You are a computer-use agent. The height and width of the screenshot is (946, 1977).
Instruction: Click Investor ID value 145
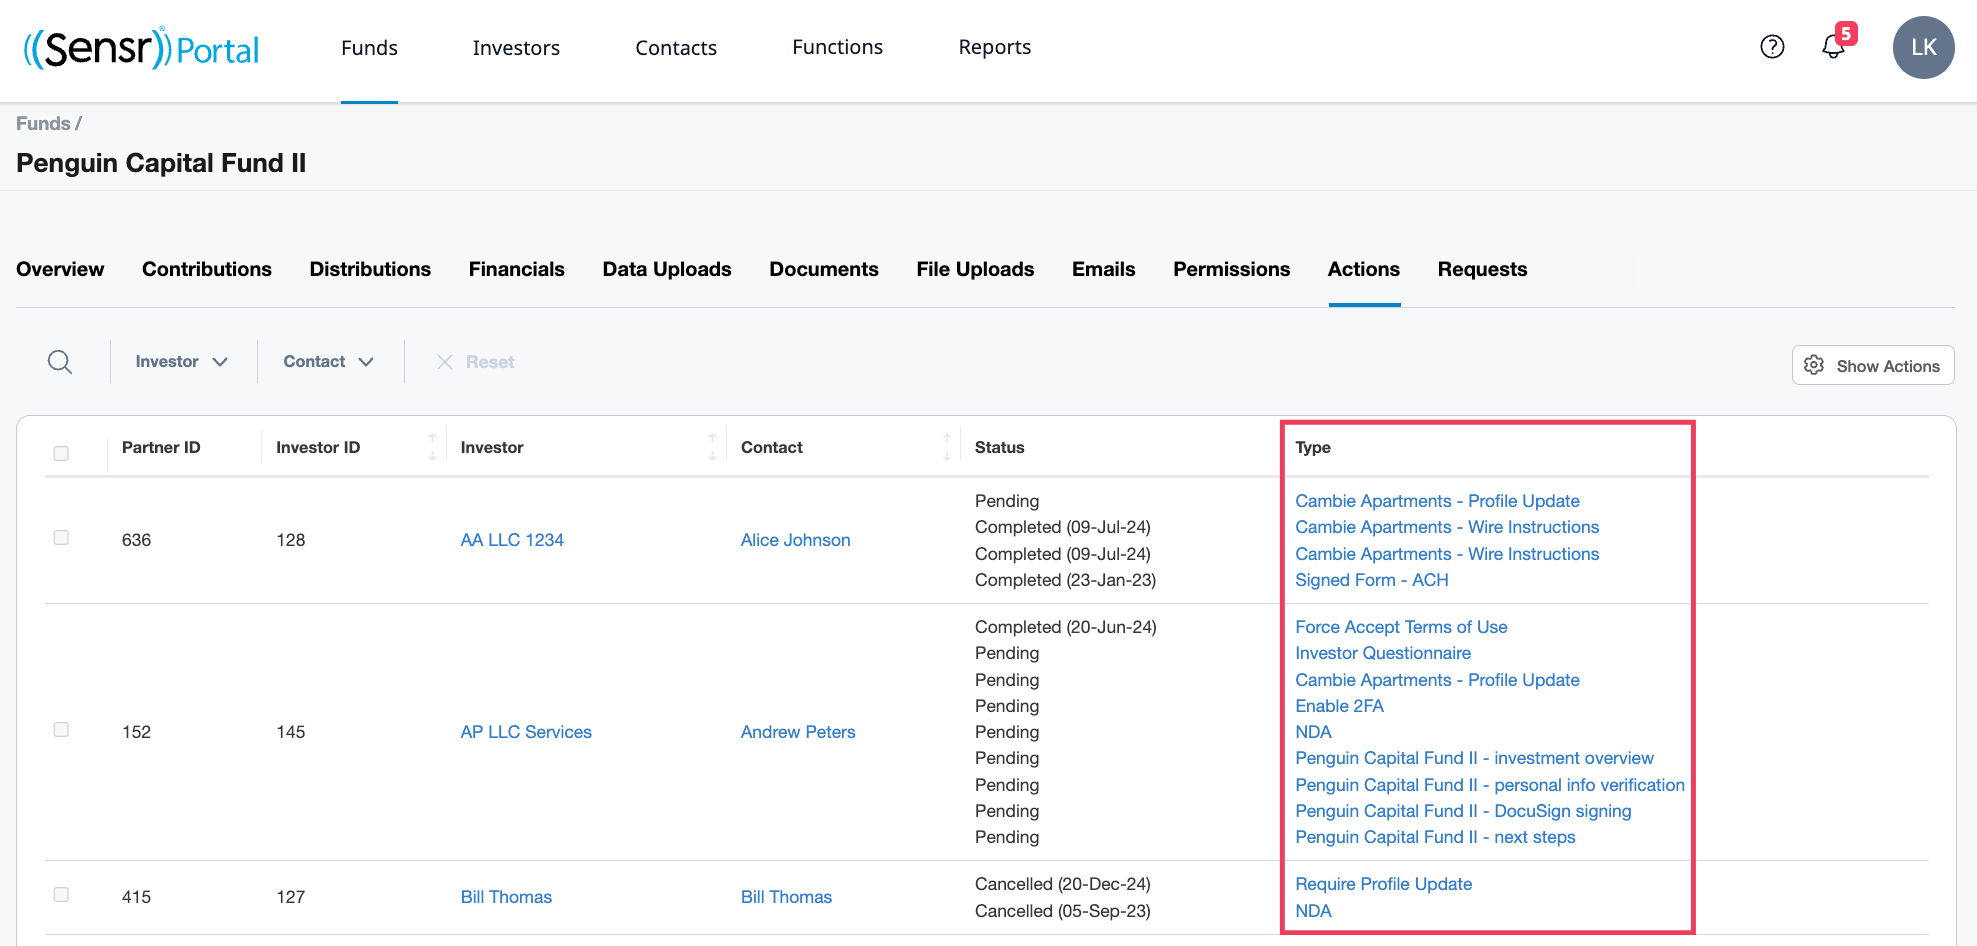[x=290, y=732]
